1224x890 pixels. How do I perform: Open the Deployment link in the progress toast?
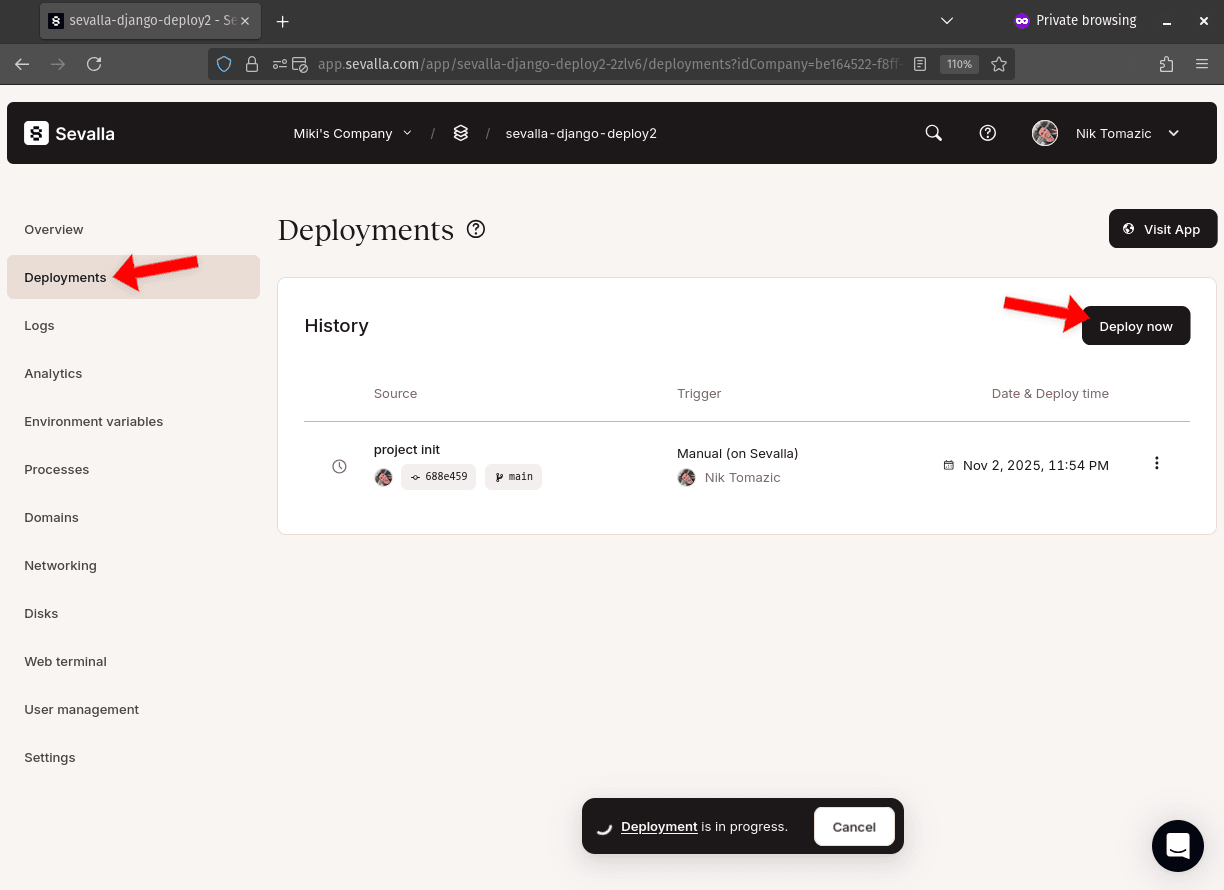[x=659, y=826]
